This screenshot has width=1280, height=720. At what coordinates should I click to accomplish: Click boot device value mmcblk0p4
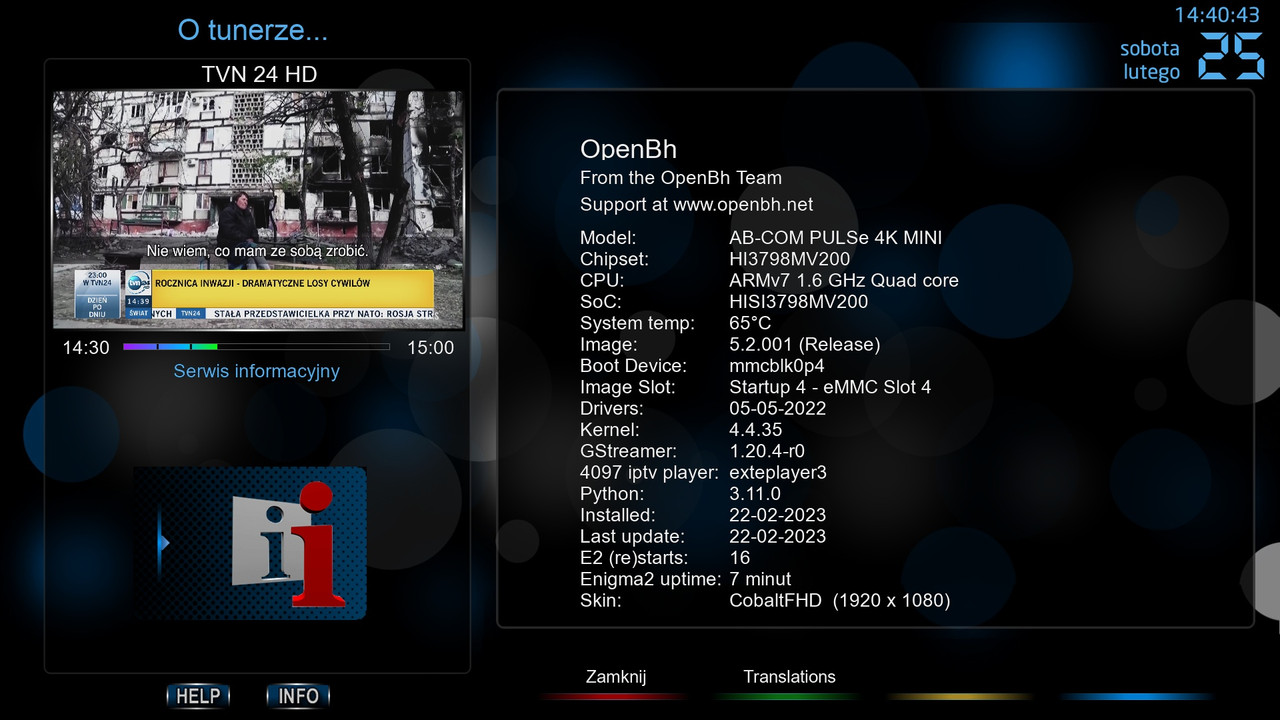click(777, 366)
